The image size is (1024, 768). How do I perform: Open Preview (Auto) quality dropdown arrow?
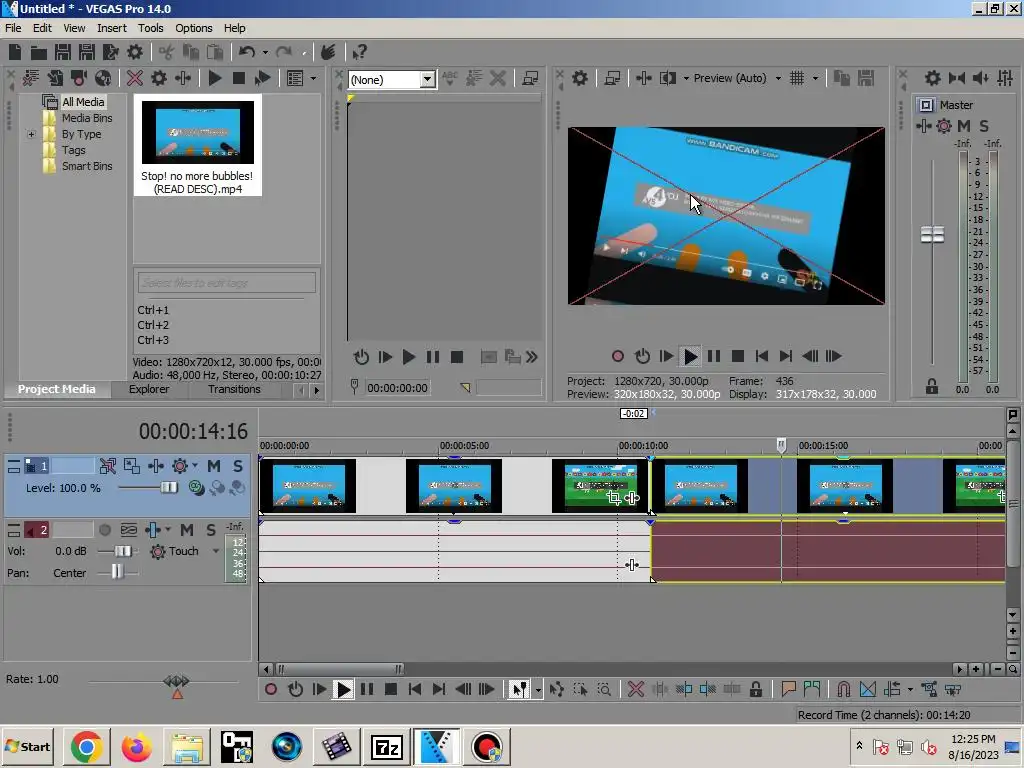tap(778, 78)
